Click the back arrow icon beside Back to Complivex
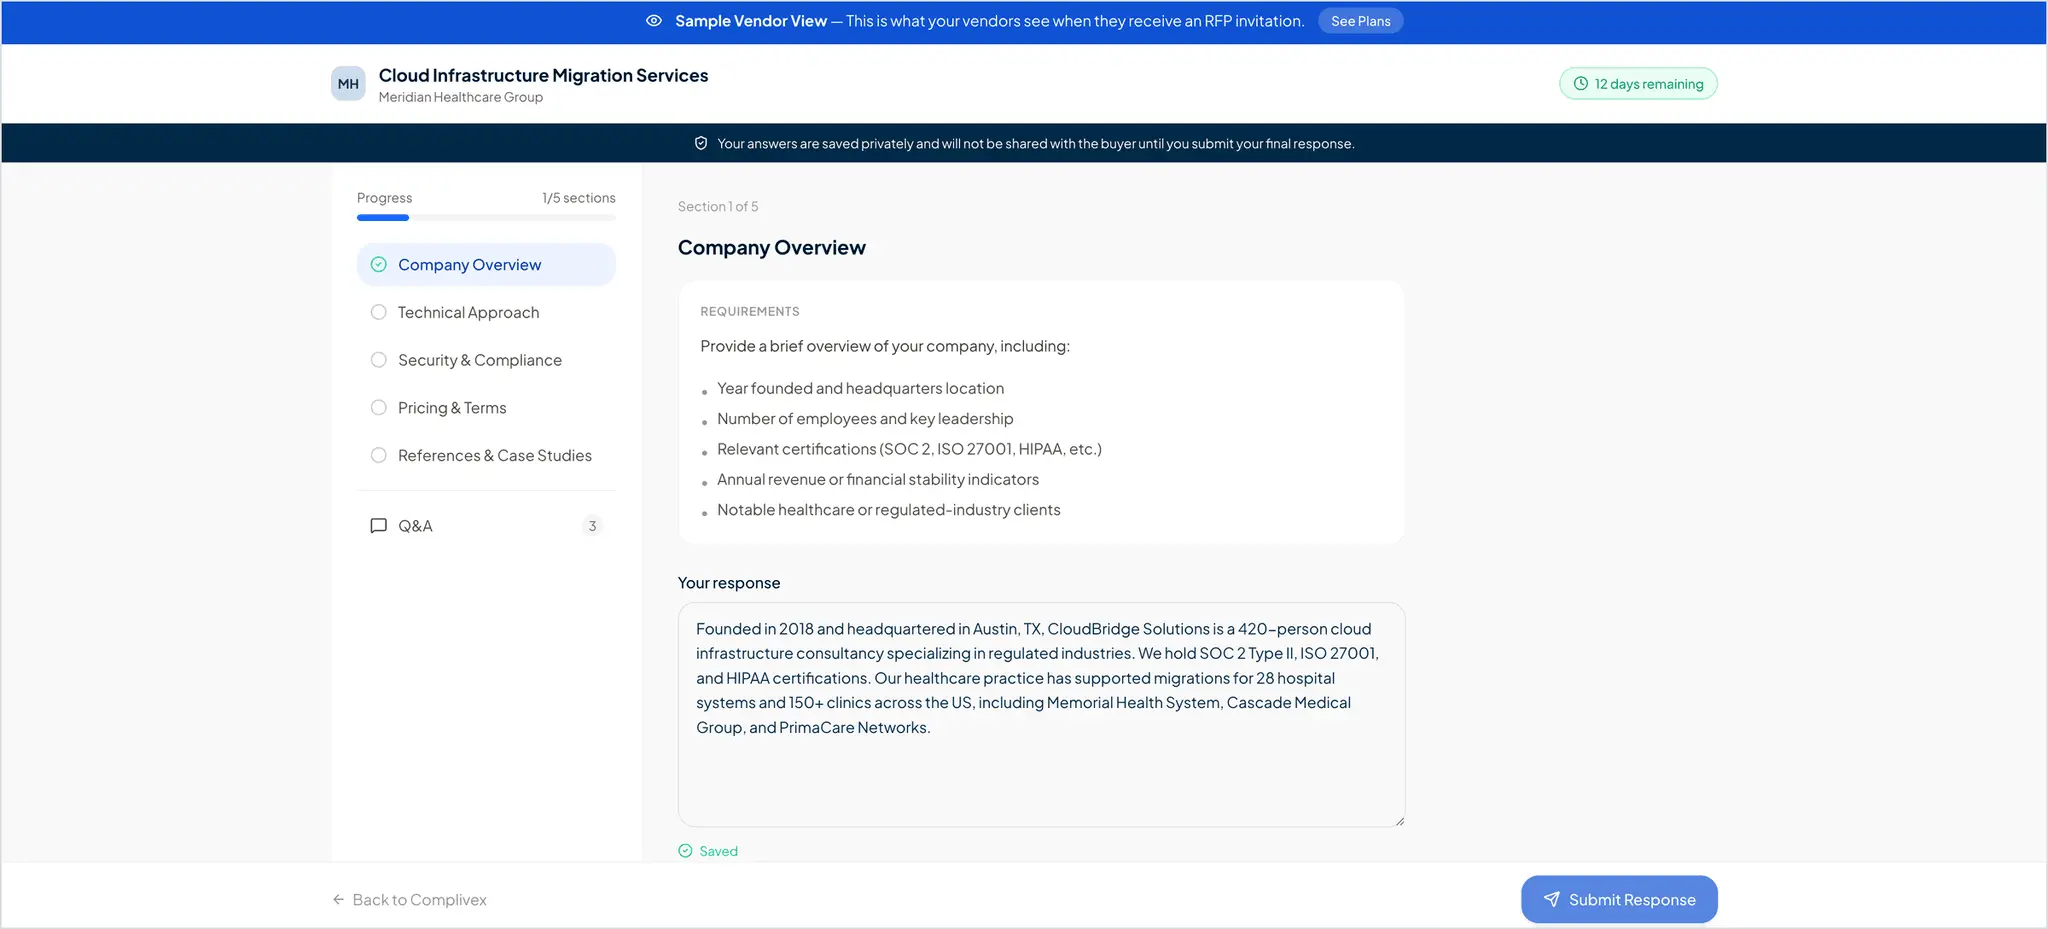The image size is (2048, 929). coord(339,900)
